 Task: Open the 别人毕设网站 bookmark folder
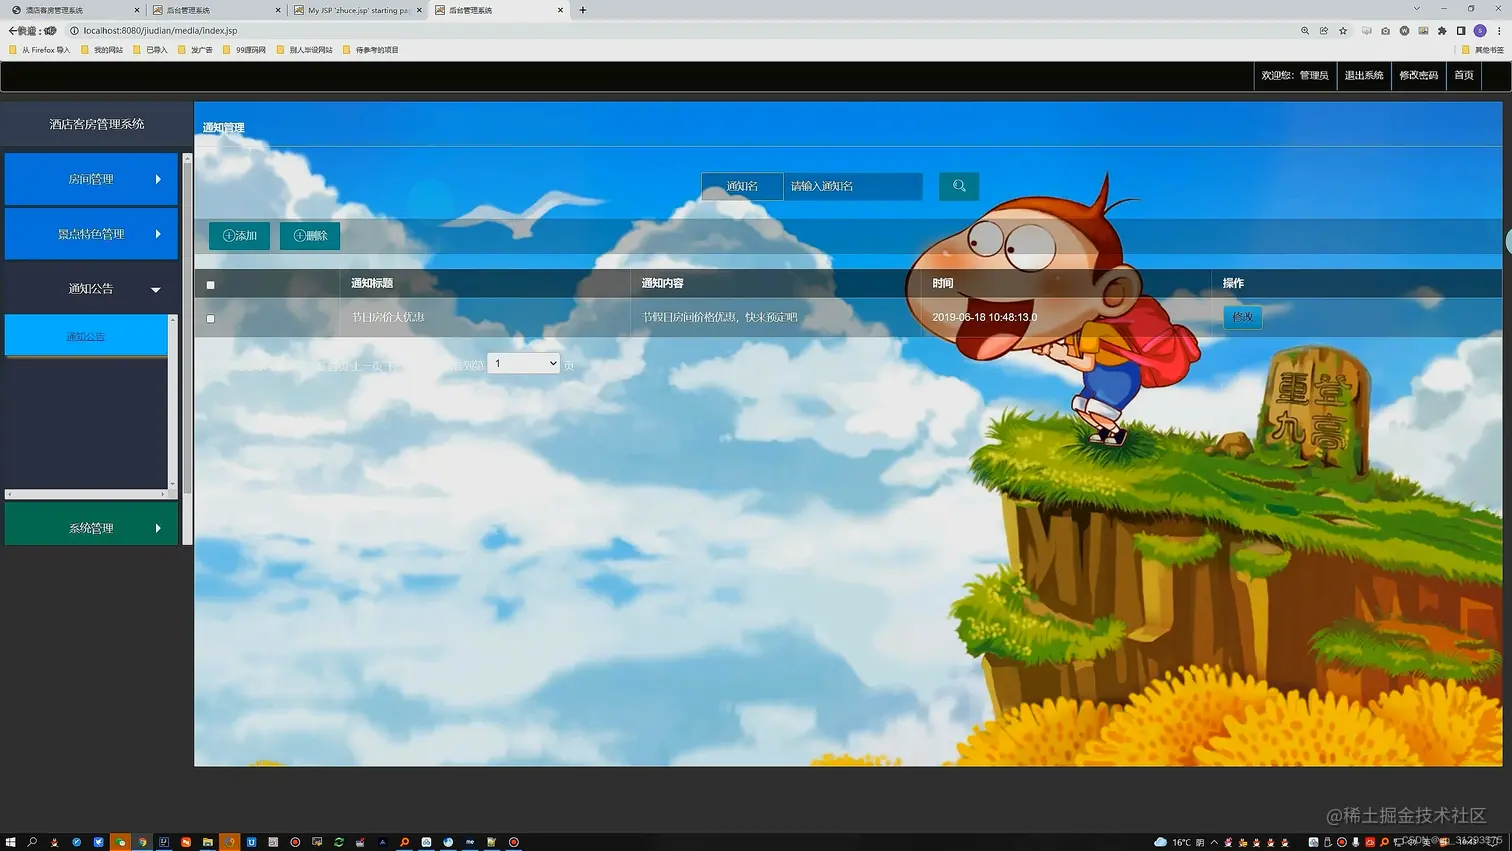click(x=304, y=50)
